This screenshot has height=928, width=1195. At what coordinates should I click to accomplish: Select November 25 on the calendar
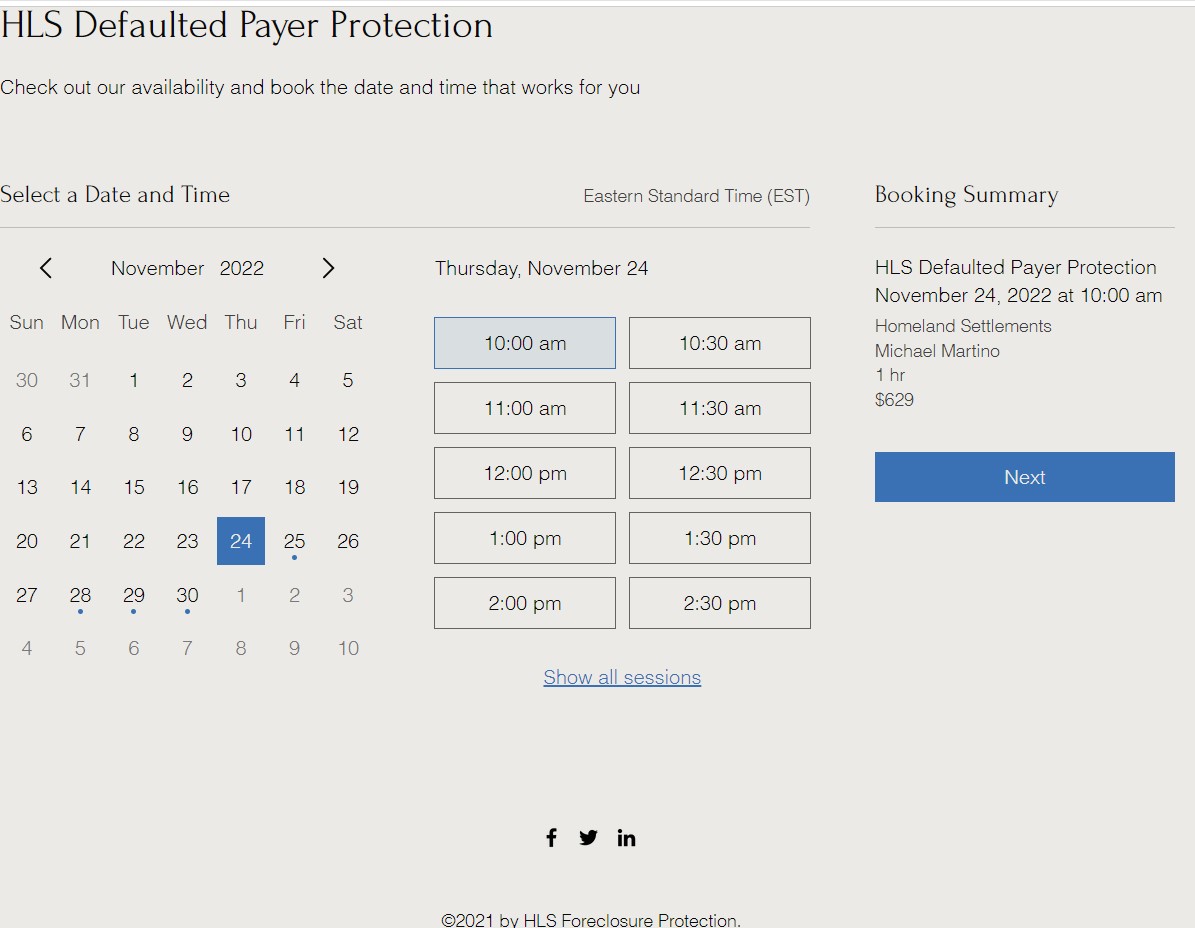coord(294,541)
